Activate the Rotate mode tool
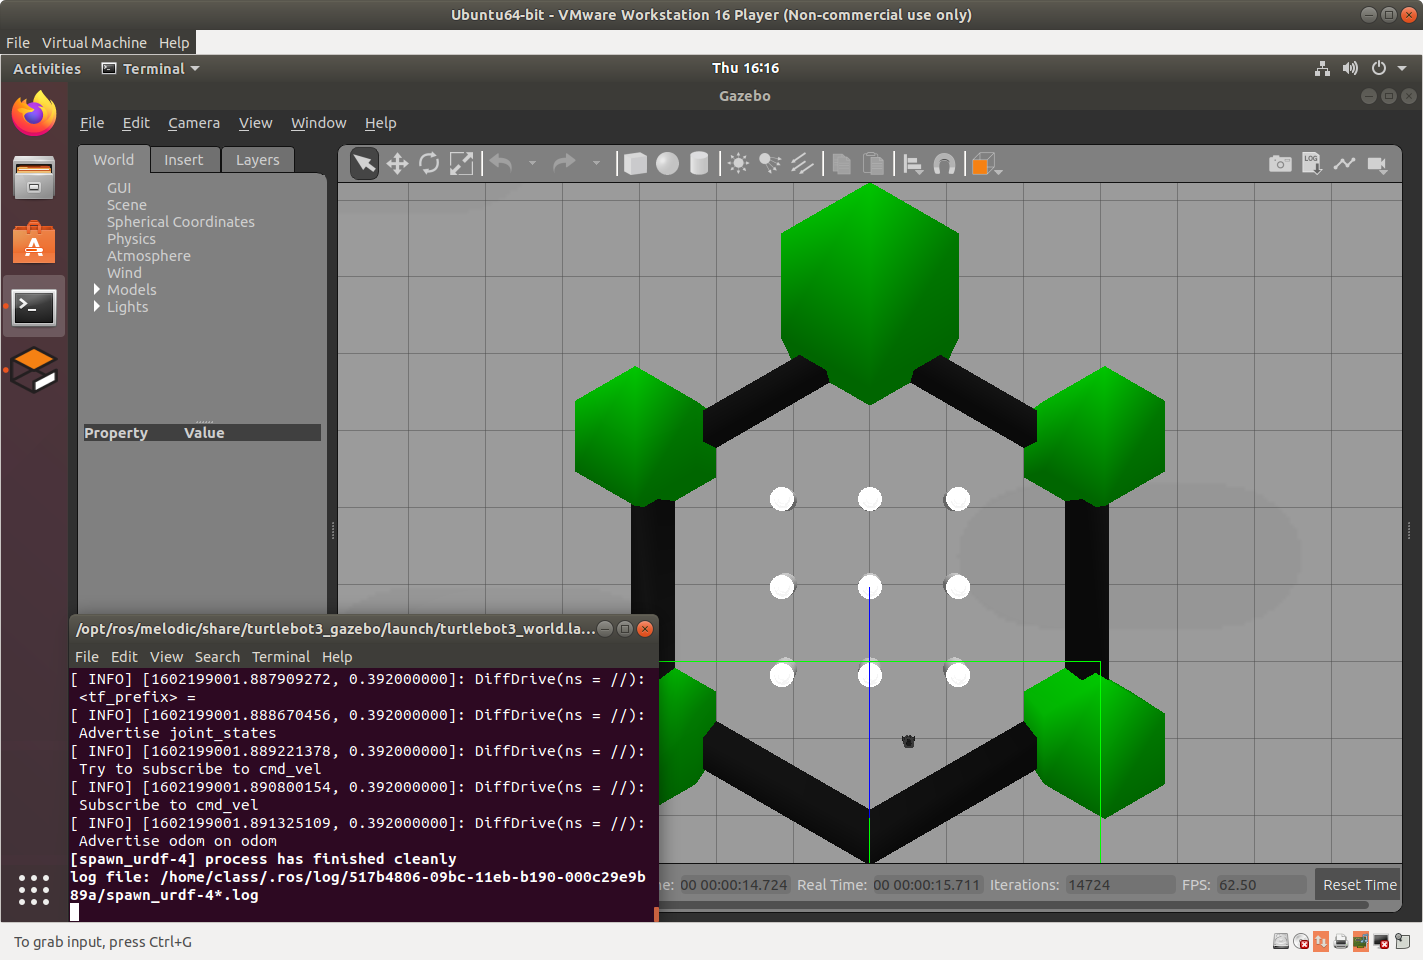The height and width of the screenshot is (960, 1423). point(429,164)
